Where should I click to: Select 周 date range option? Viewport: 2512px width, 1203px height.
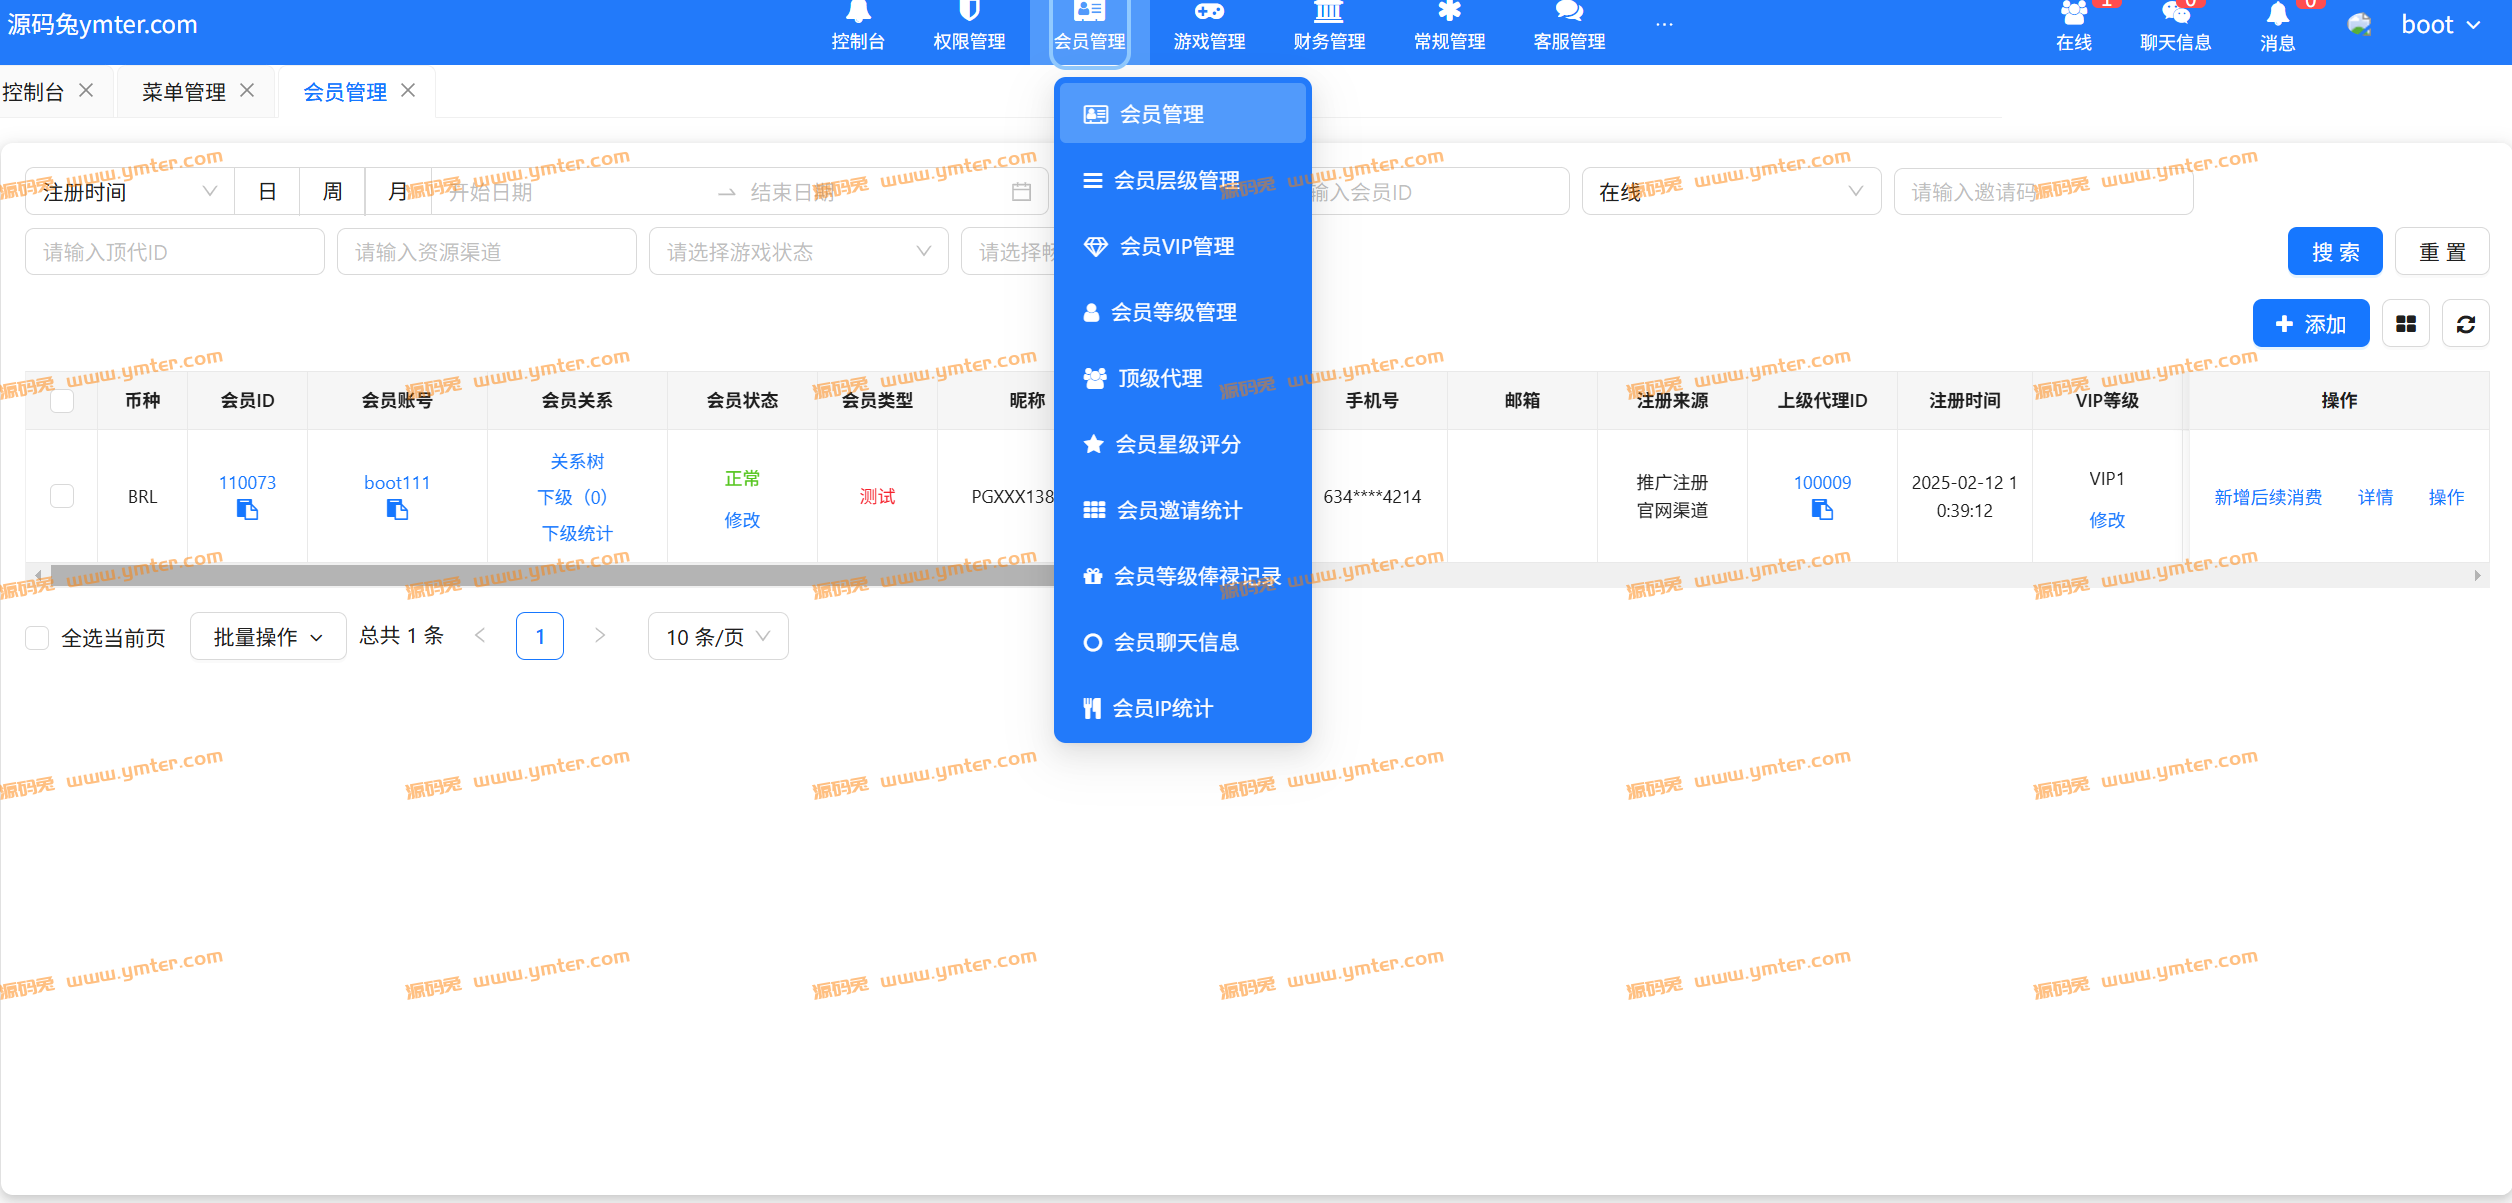coord(332,191)
